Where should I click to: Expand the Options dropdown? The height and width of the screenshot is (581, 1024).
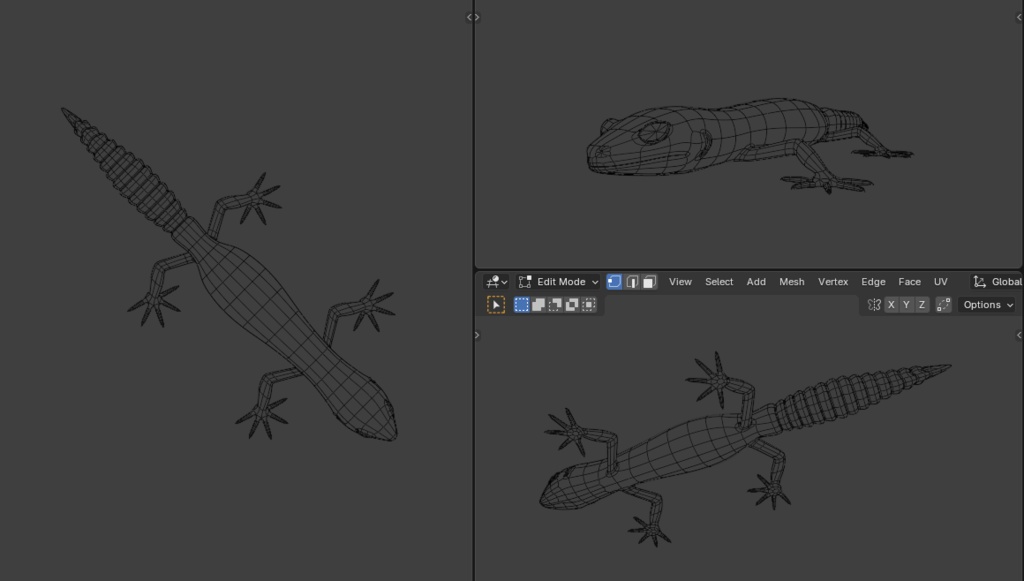point(987,305)
